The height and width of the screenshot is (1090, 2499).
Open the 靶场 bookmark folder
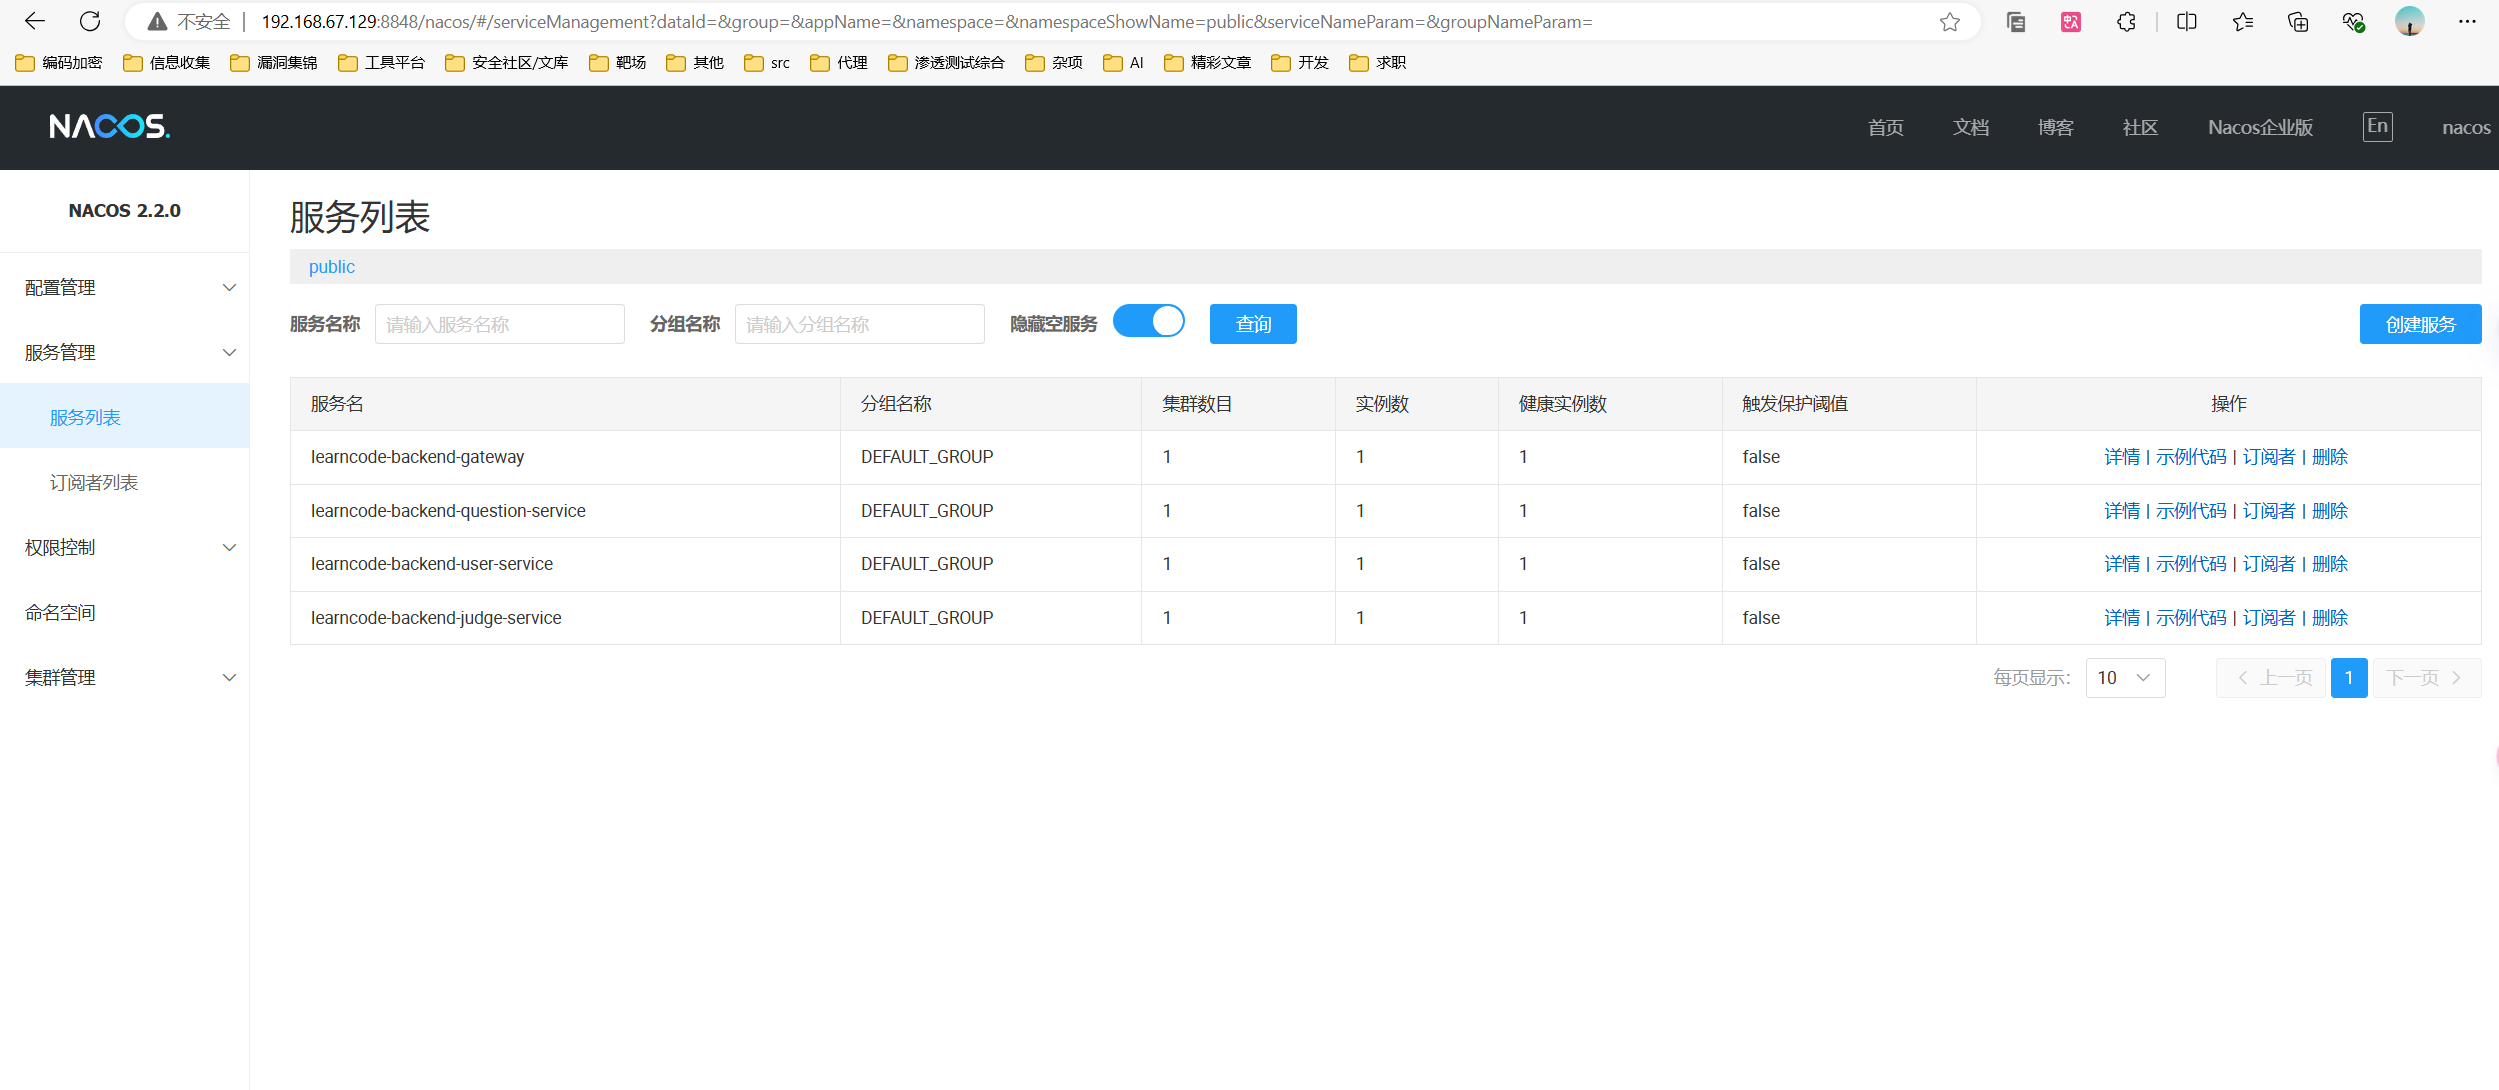click(x=618, y=62)
